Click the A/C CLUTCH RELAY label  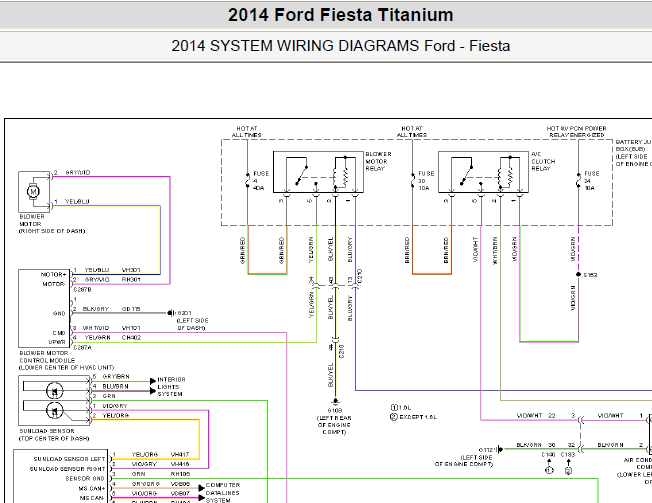click(x=543, y=161)
